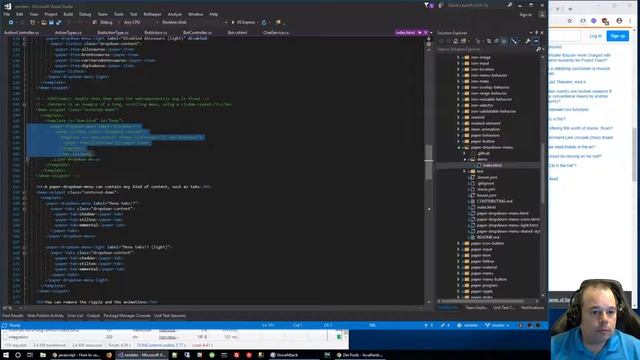Start debugging with IIS Express button

[x=244, y=22]
